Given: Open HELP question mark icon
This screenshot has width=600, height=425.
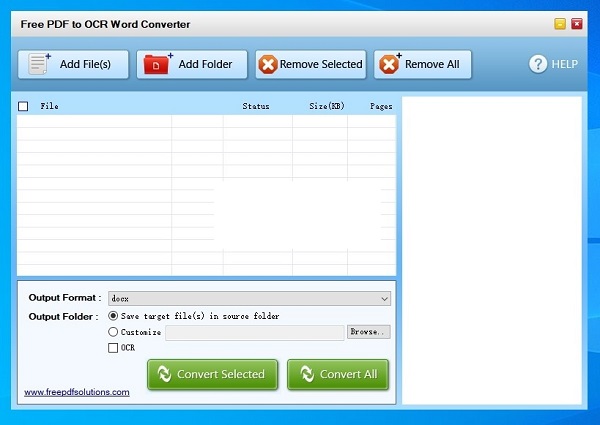Looking at the screenshot, I should click(538, 64).
